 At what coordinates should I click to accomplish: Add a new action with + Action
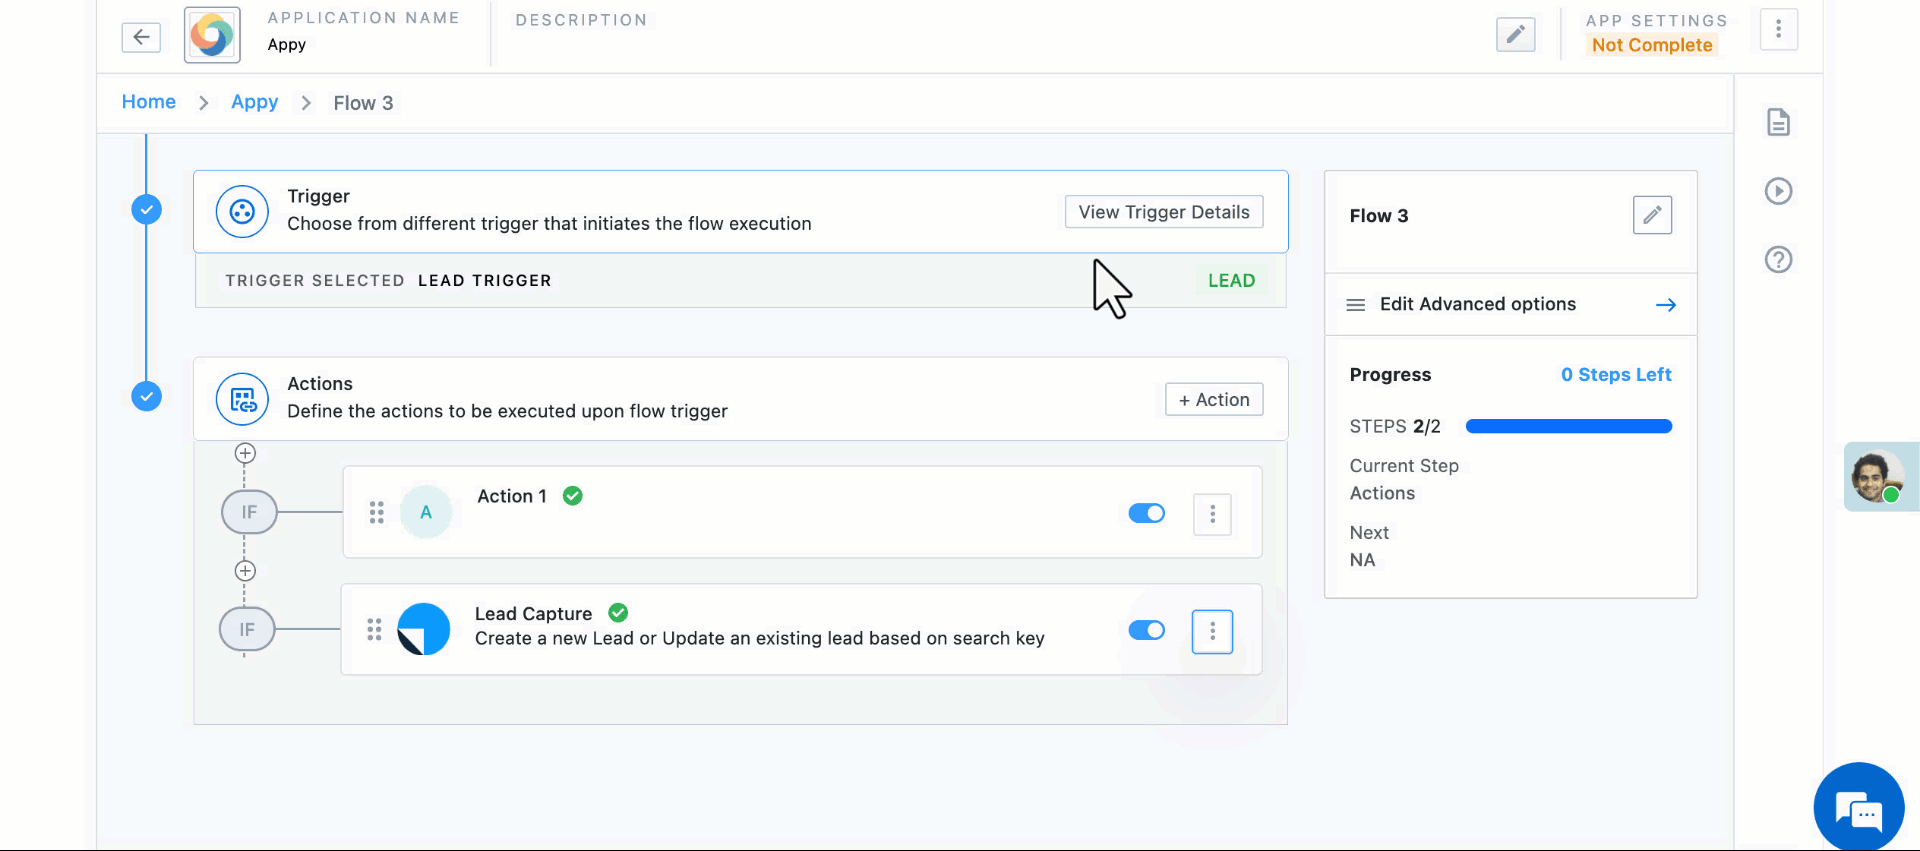[x=1214, y=400]
